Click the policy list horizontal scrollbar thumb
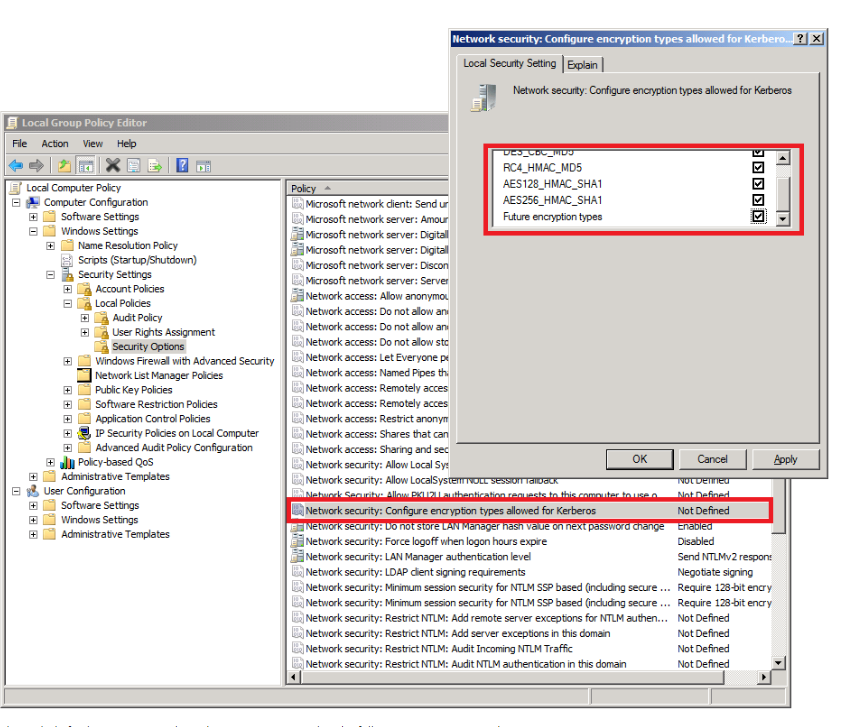This screenshot has height=727, width=844. pos(513,677)
